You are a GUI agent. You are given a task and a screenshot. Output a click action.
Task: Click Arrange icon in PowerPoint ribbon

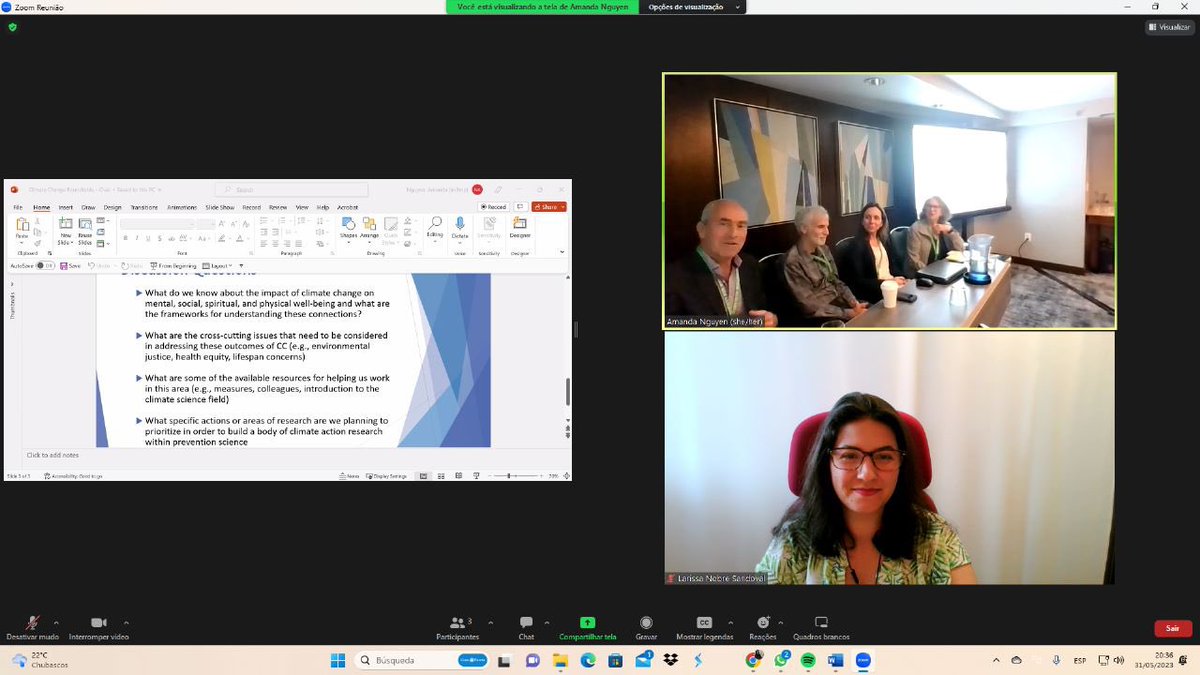[x=369, y=225]
